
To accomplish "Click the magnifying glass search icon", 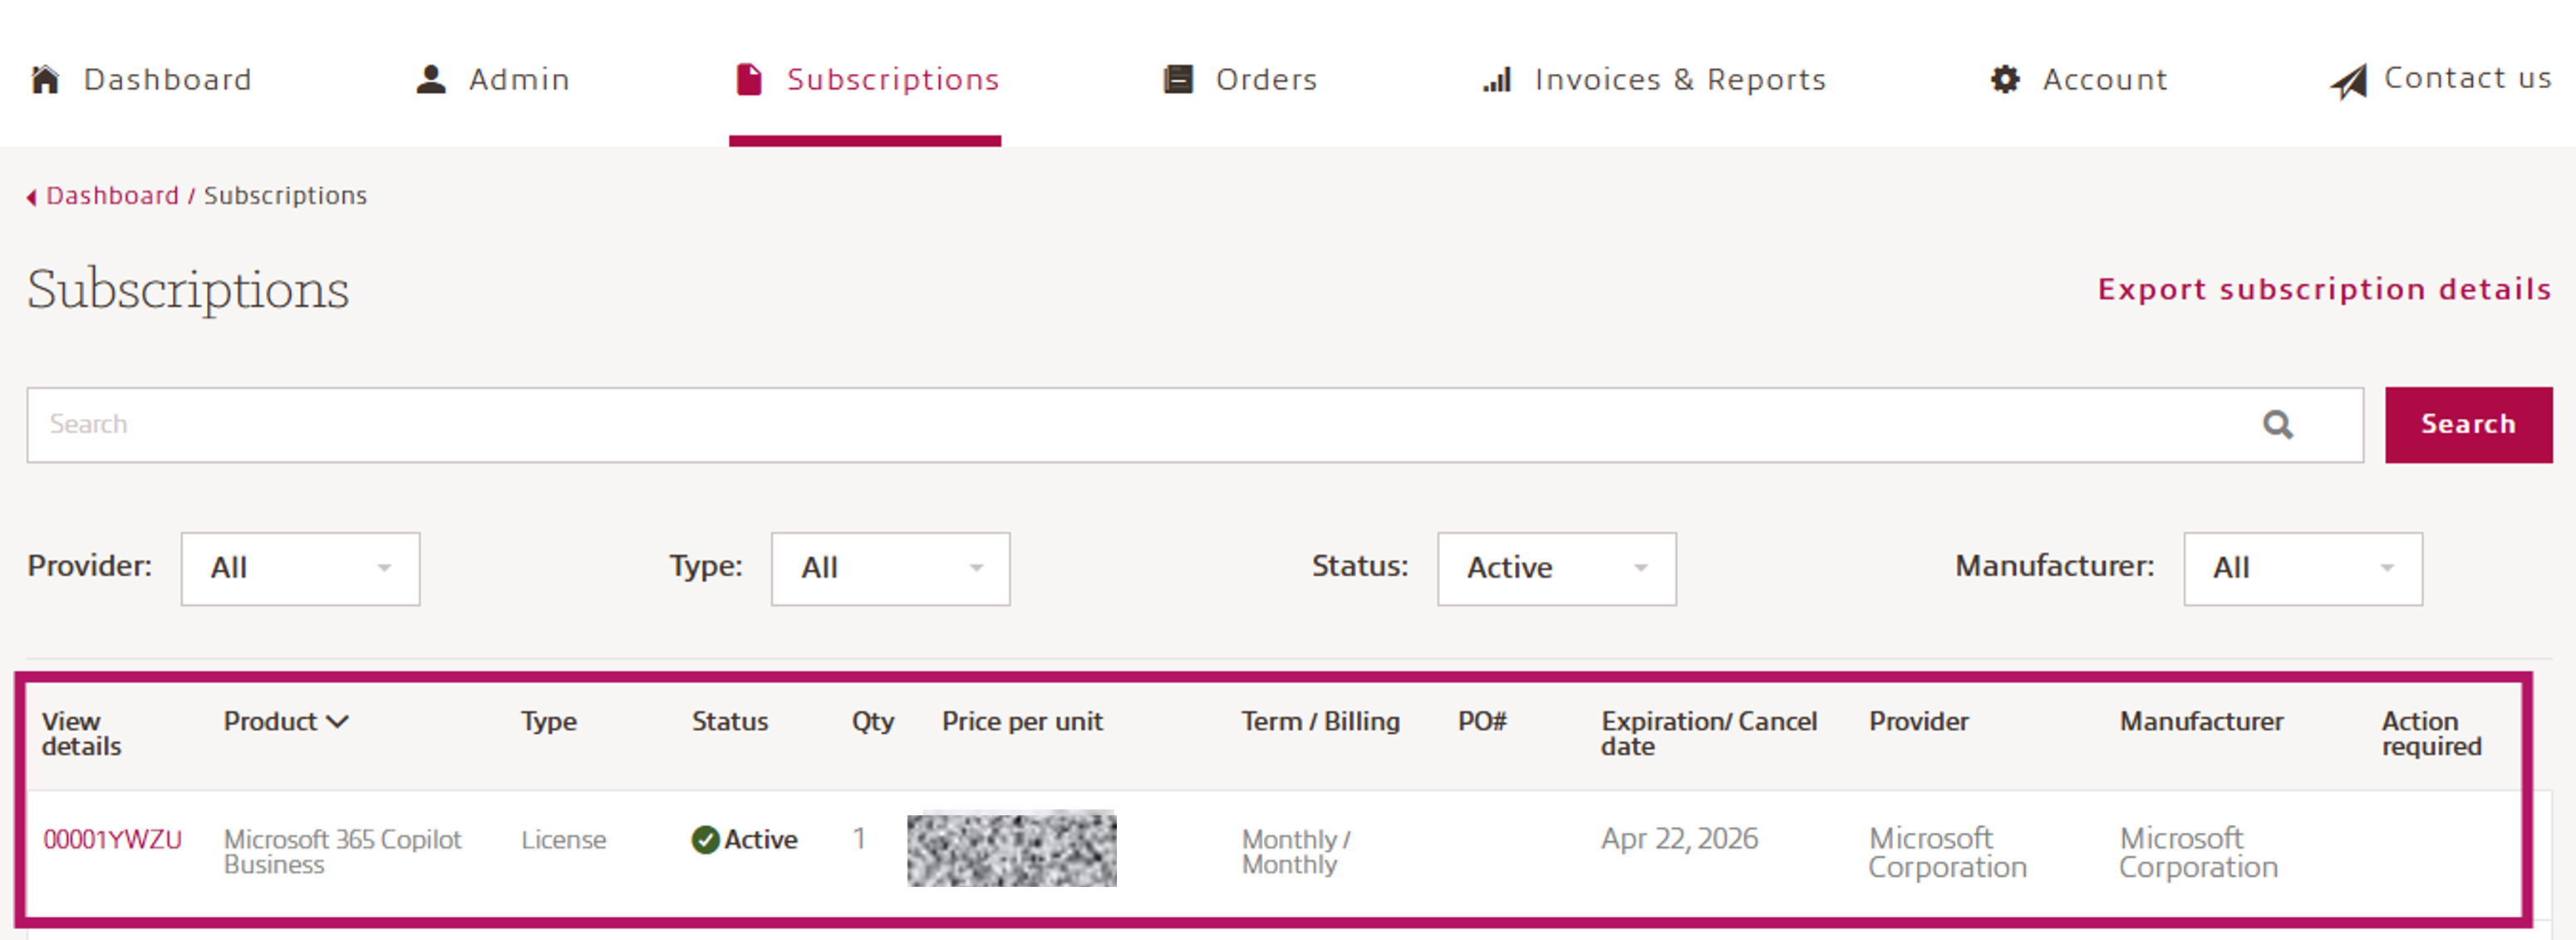I will (2278, 425).
